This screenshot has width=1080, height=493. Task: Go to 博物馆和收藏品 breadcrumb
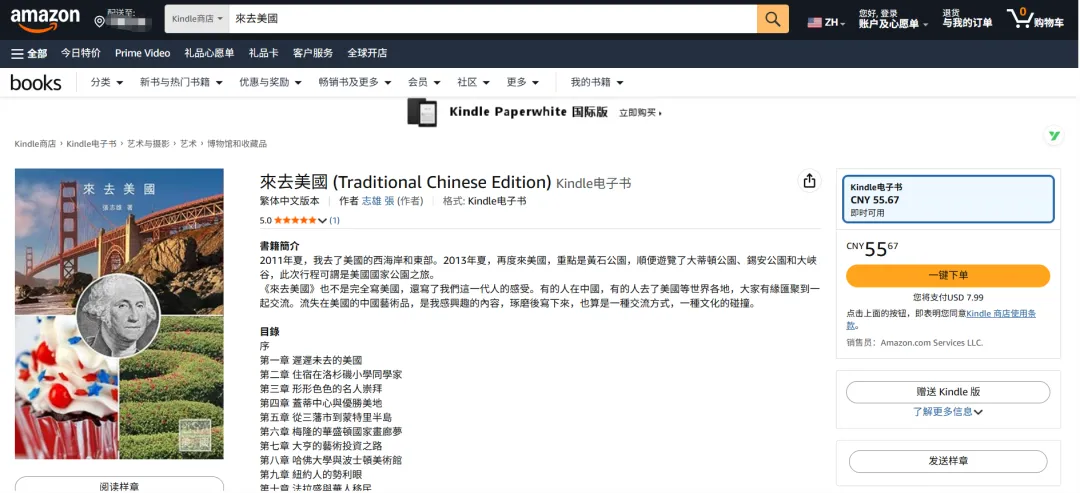(x=237, y=144)
